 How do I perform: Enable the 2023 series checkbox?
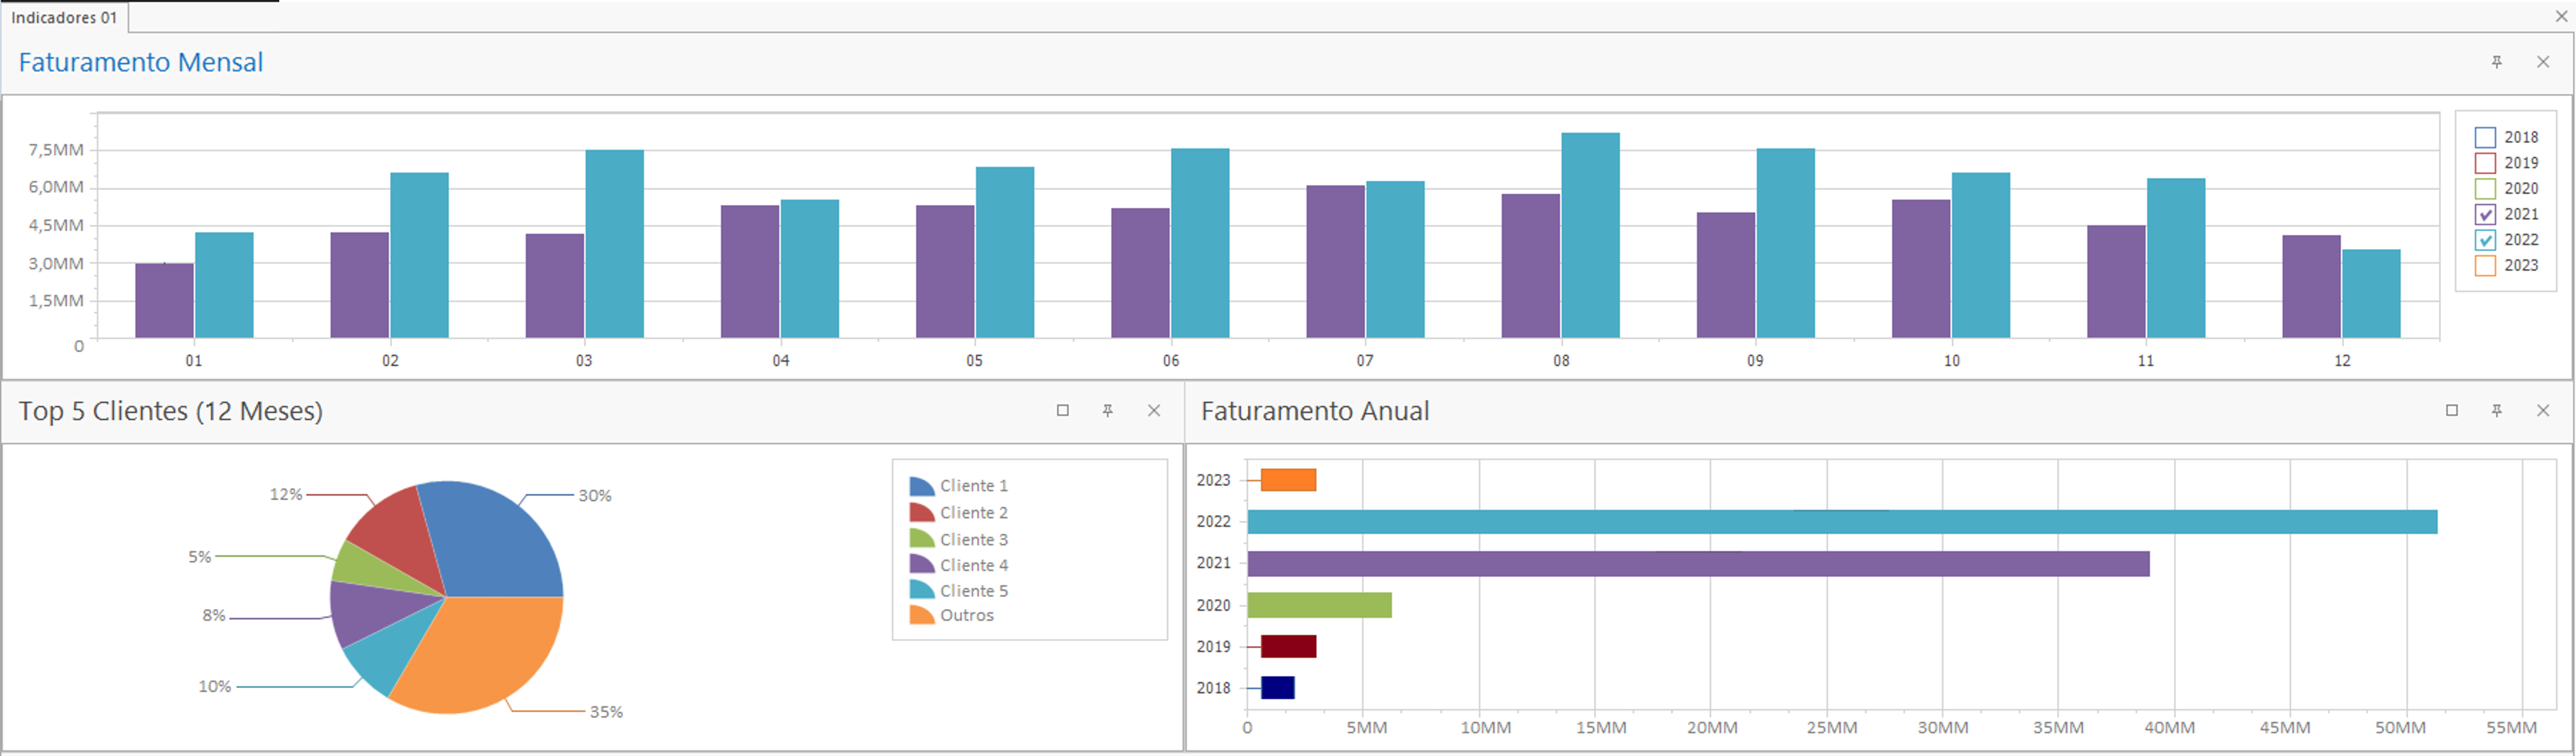tap(2485, 266)
